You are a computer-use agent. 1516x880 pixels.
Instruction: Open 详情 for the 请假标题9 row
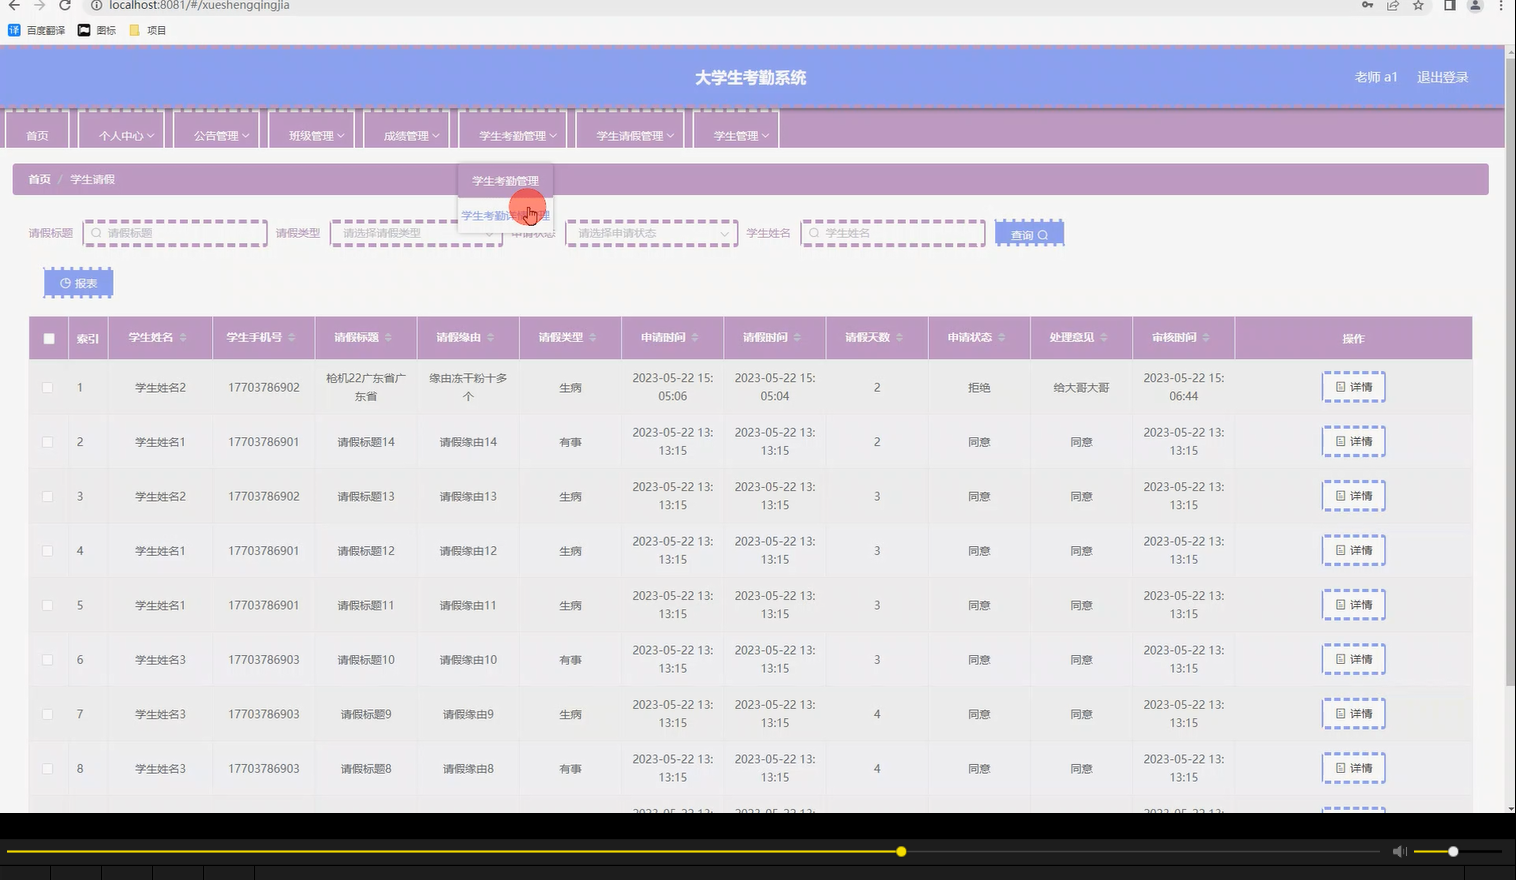tap(1354, 713)
